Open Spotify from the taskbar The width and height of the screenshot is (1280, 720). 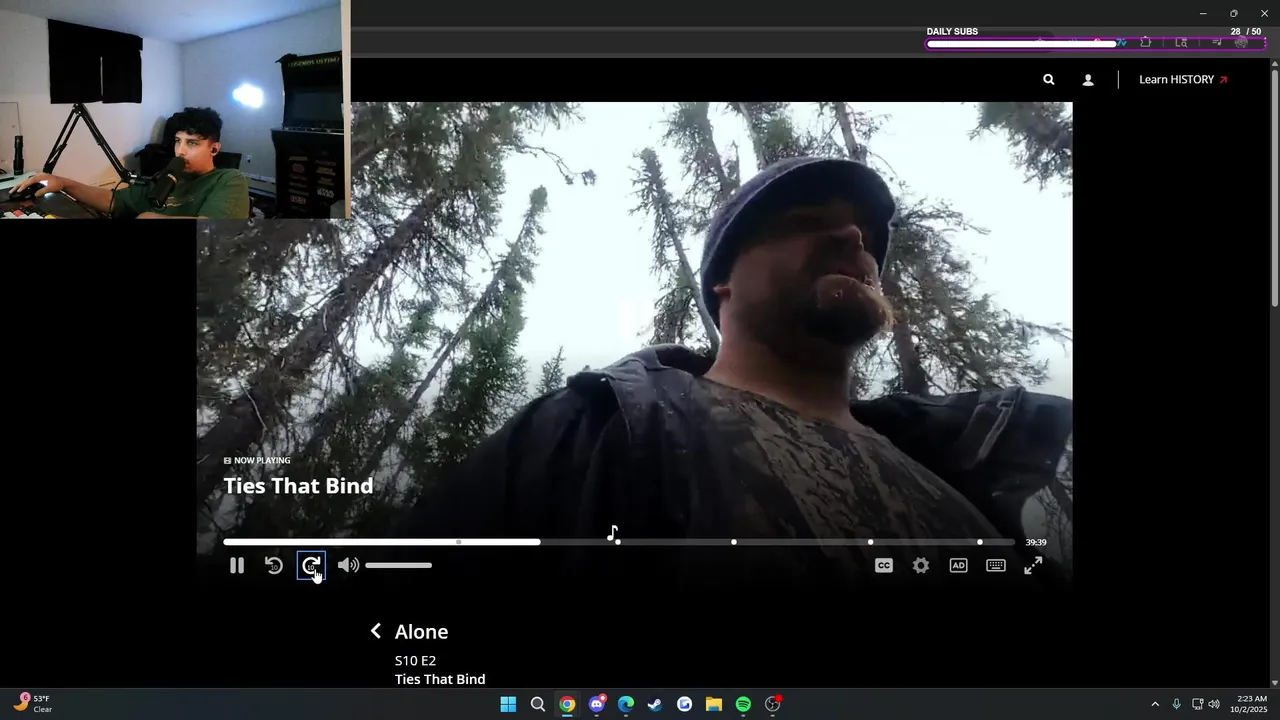click(x=743, y=704)
